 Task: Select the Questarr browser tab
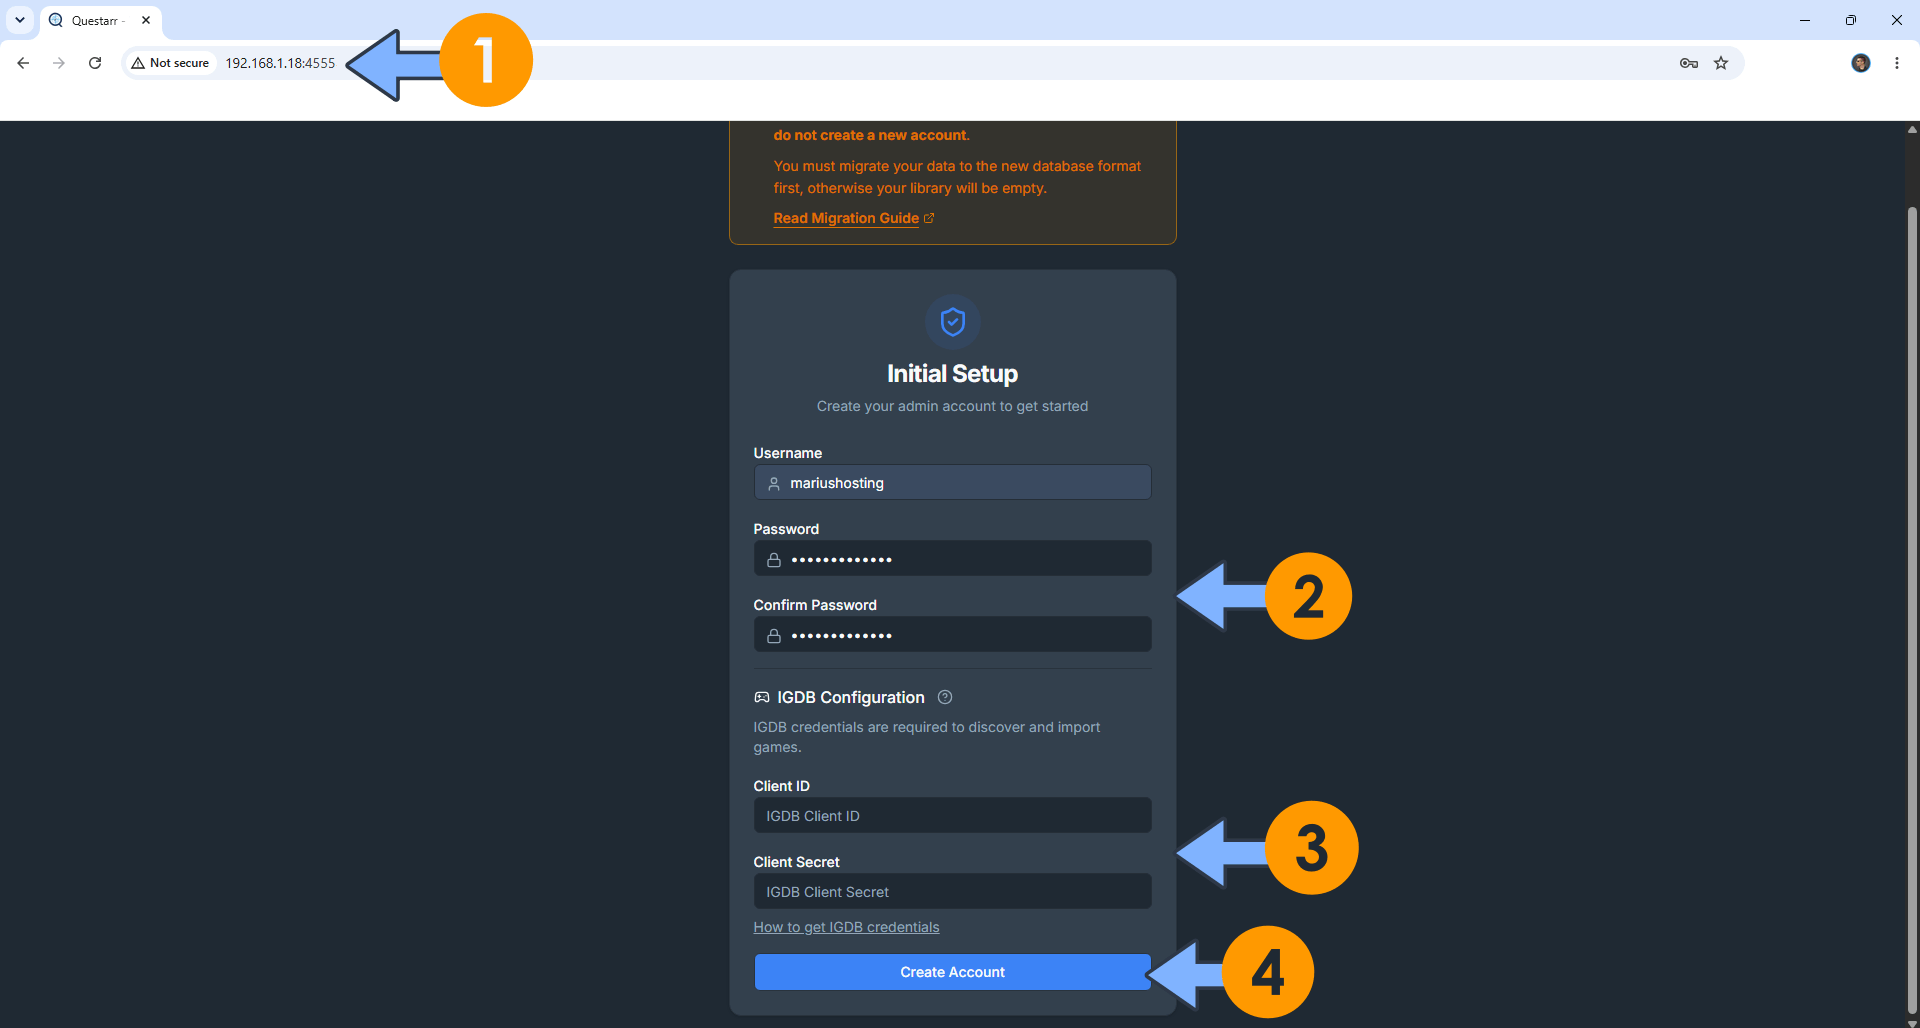100,20
